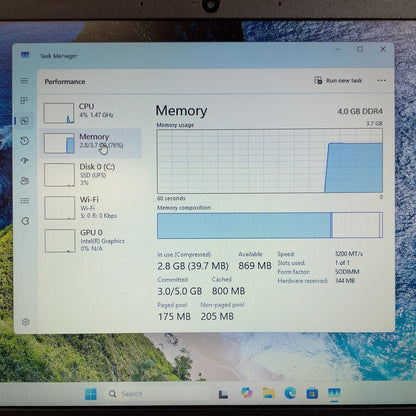
Task: Open the Services page icon
Action: pos(25,221)
